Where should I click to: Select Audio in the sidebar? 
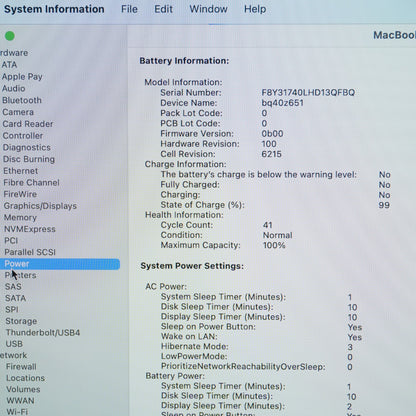click(x=14, y=88)
